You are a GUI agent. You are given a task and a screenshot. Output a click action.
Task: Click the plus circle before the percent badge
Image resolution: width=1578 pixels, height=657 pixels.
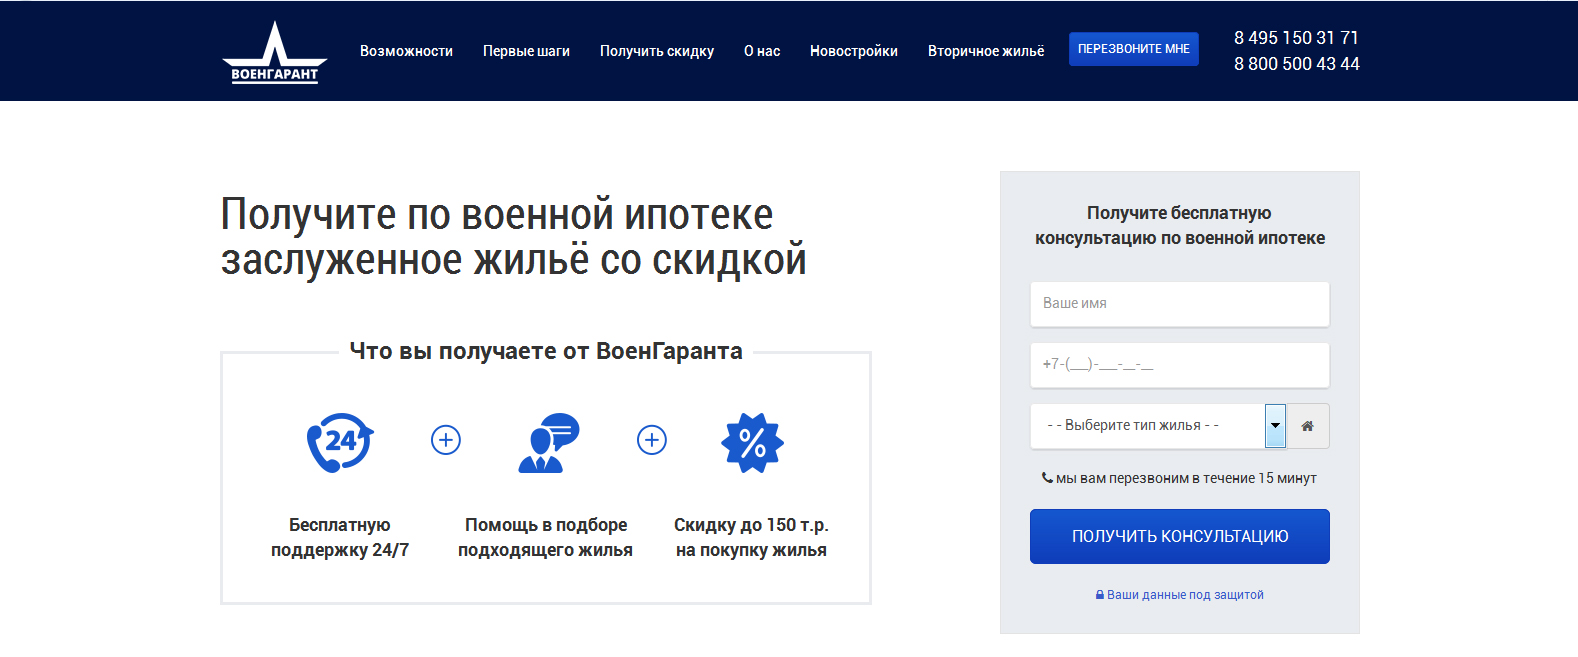click(652, 440)
